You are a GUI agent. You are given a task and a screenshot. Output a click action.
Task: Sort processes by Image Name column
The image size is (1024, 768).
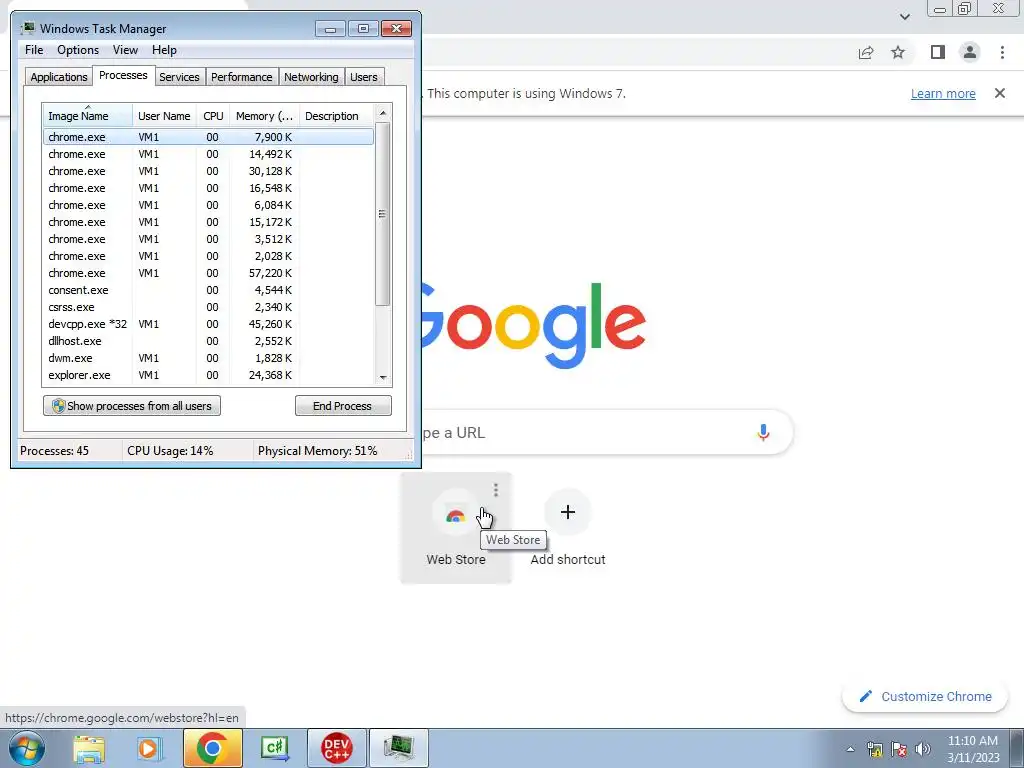(87, 116)
